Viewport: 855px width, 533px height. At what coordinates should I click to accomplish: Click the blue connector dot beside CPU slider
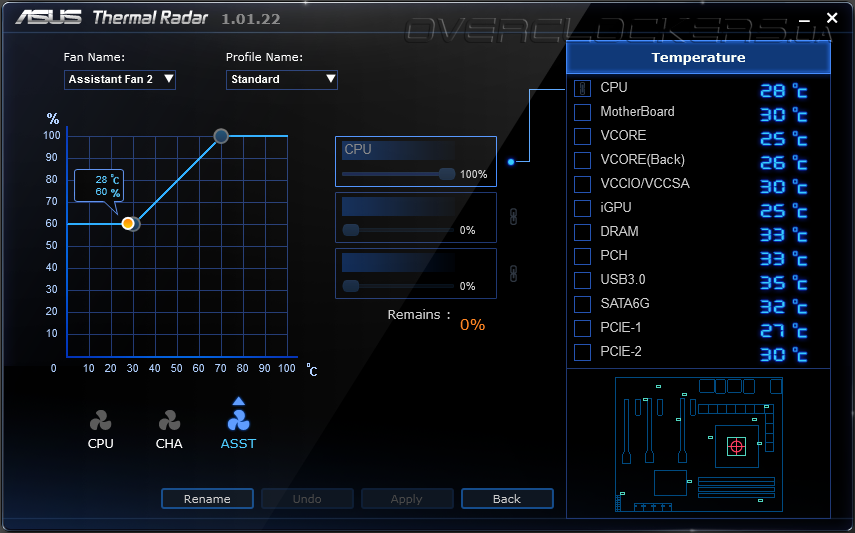tap(511, 161)
